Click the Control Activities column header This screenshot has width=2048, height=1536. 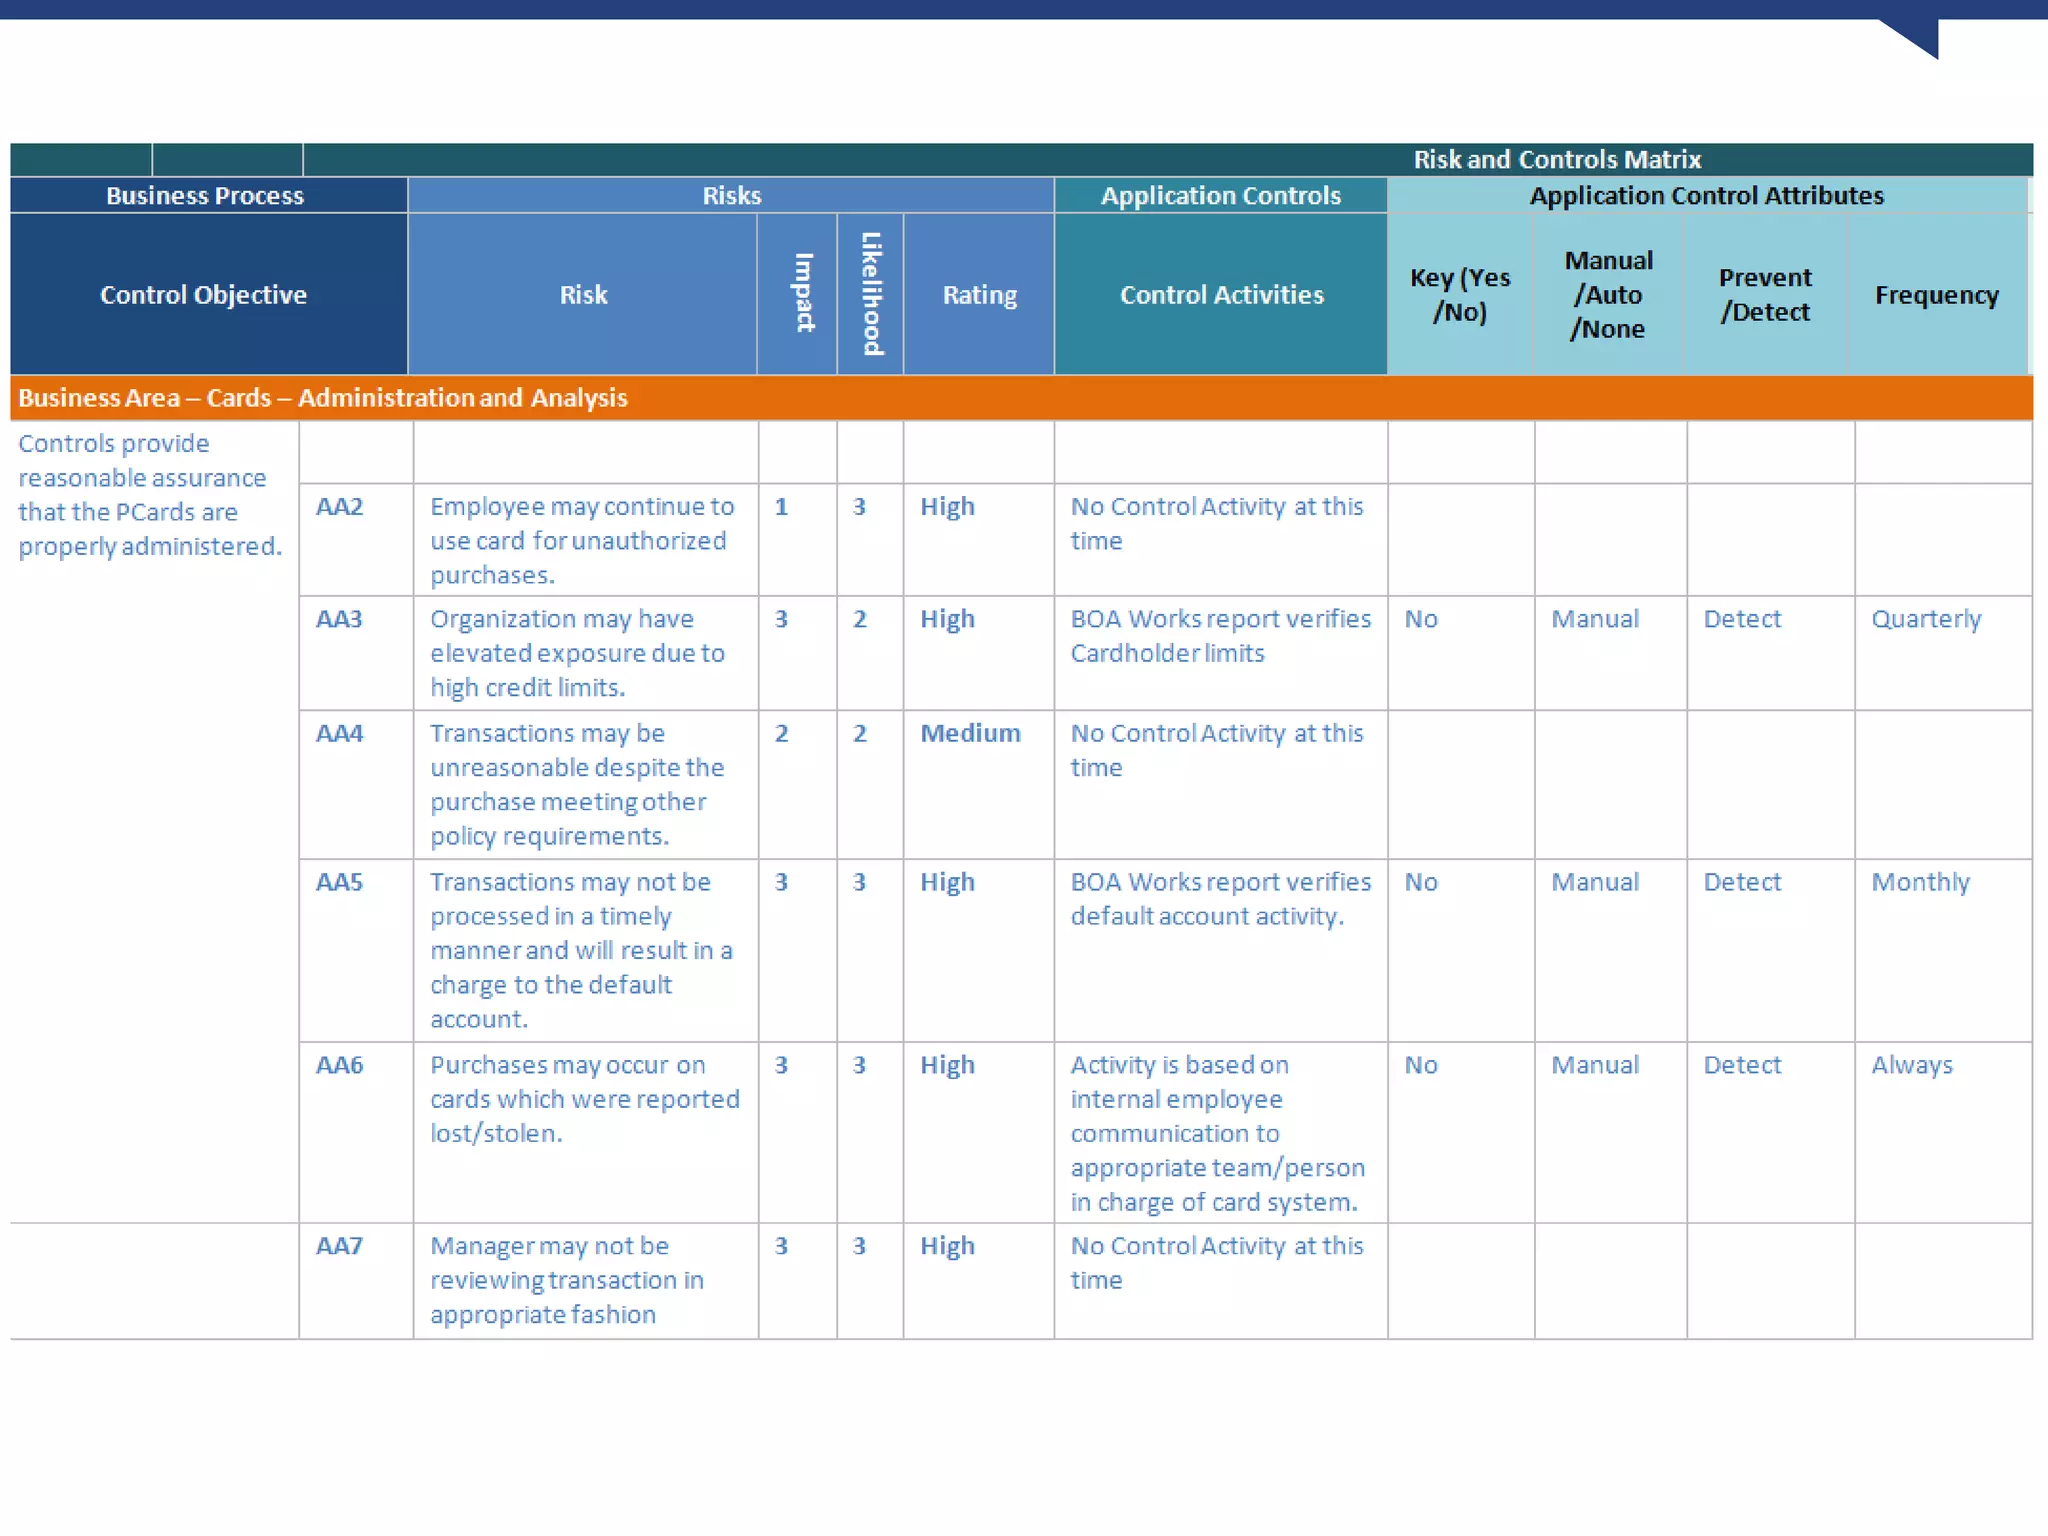click(x=1221, y=295)
